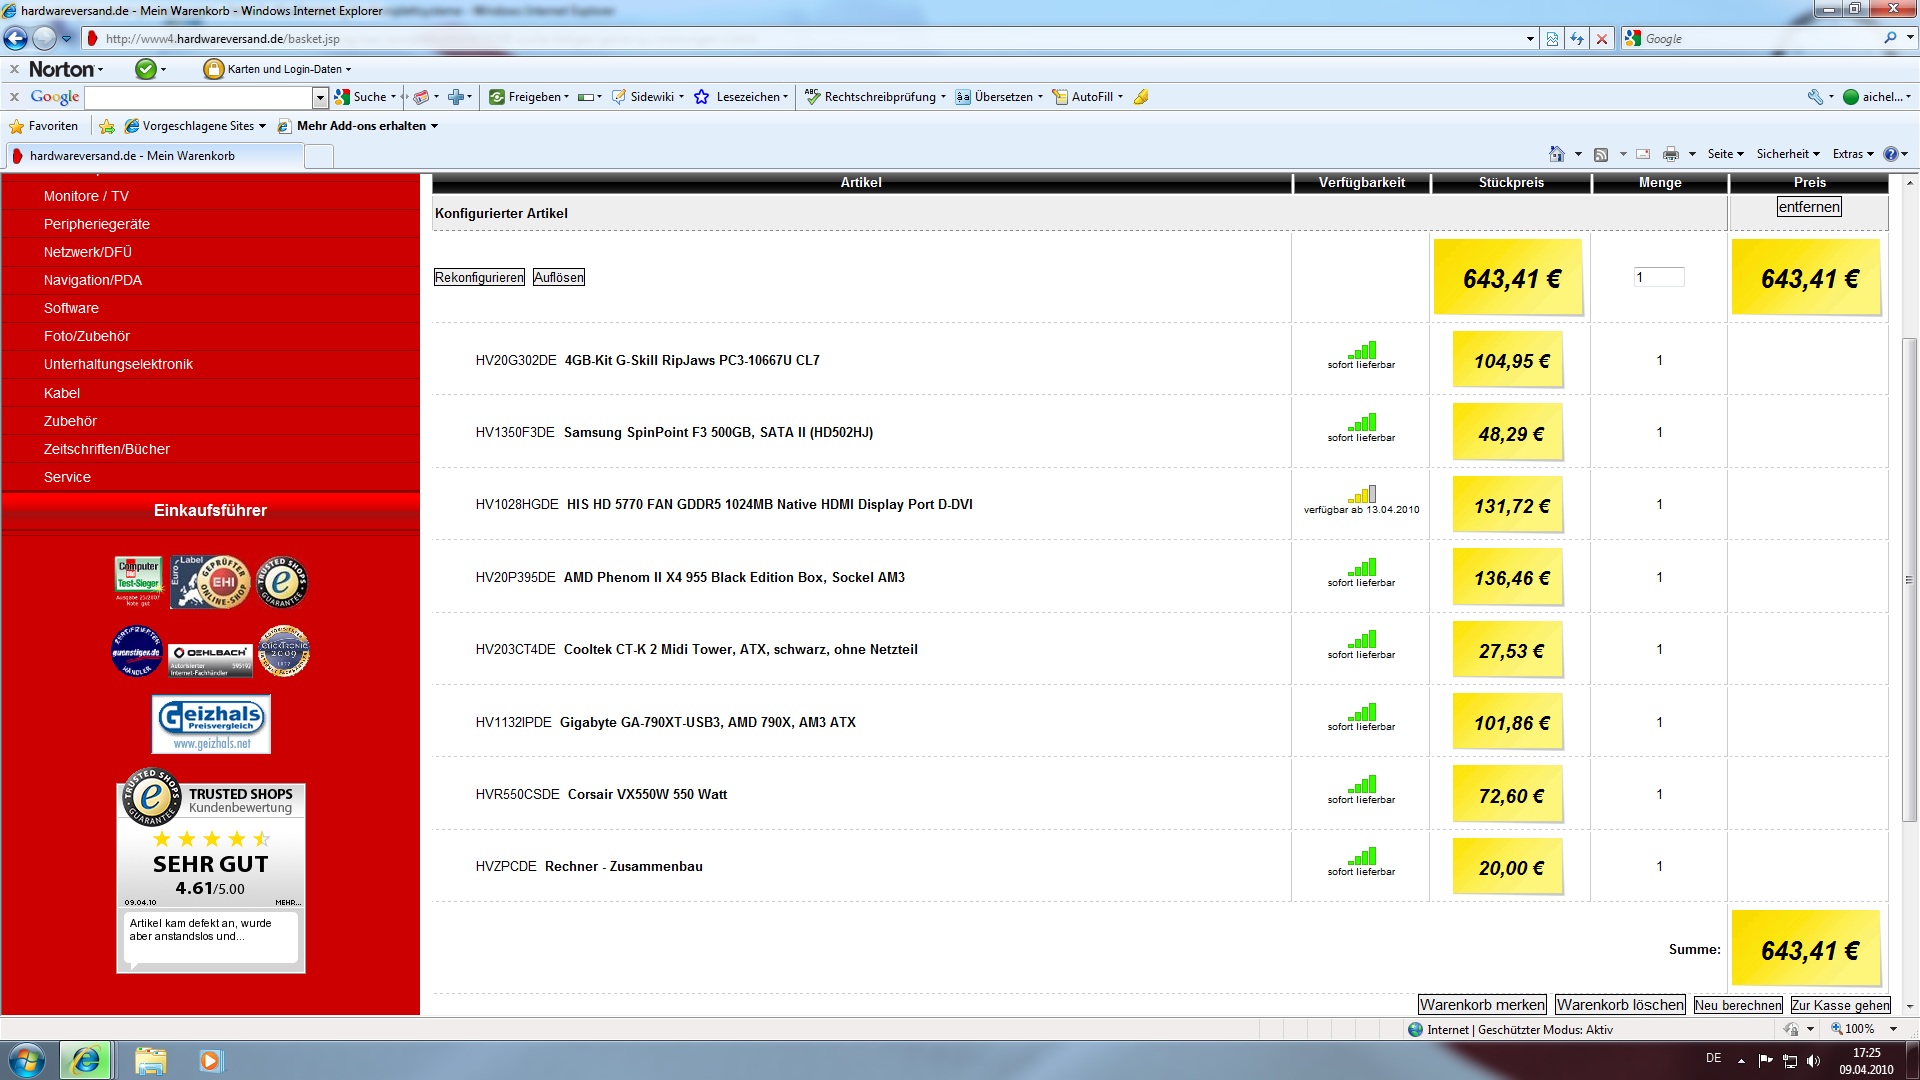Add page to favorites bar icon
The image size is (1920, 1080).
coord(107,126)
